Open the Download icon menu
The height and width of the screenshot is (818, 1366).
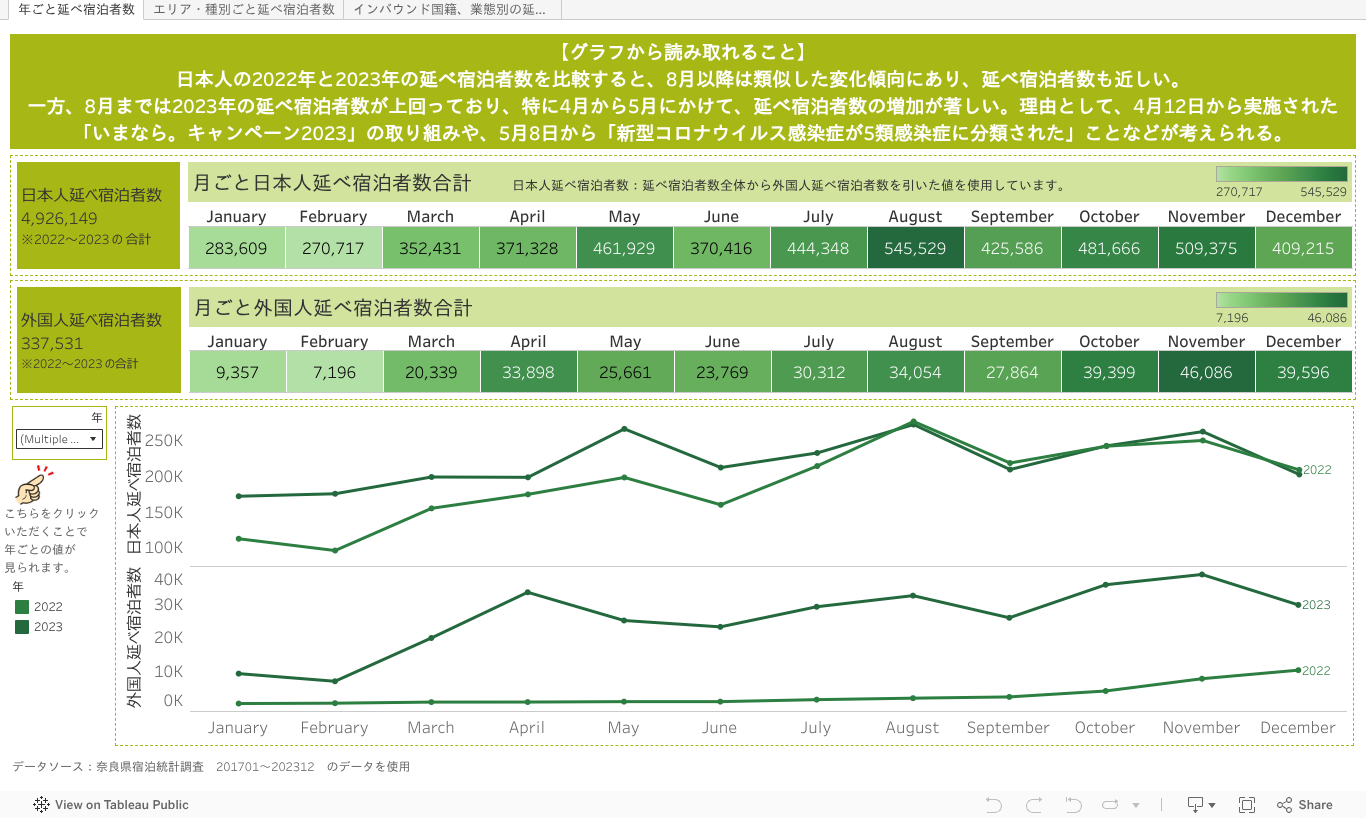(1200, 805)
